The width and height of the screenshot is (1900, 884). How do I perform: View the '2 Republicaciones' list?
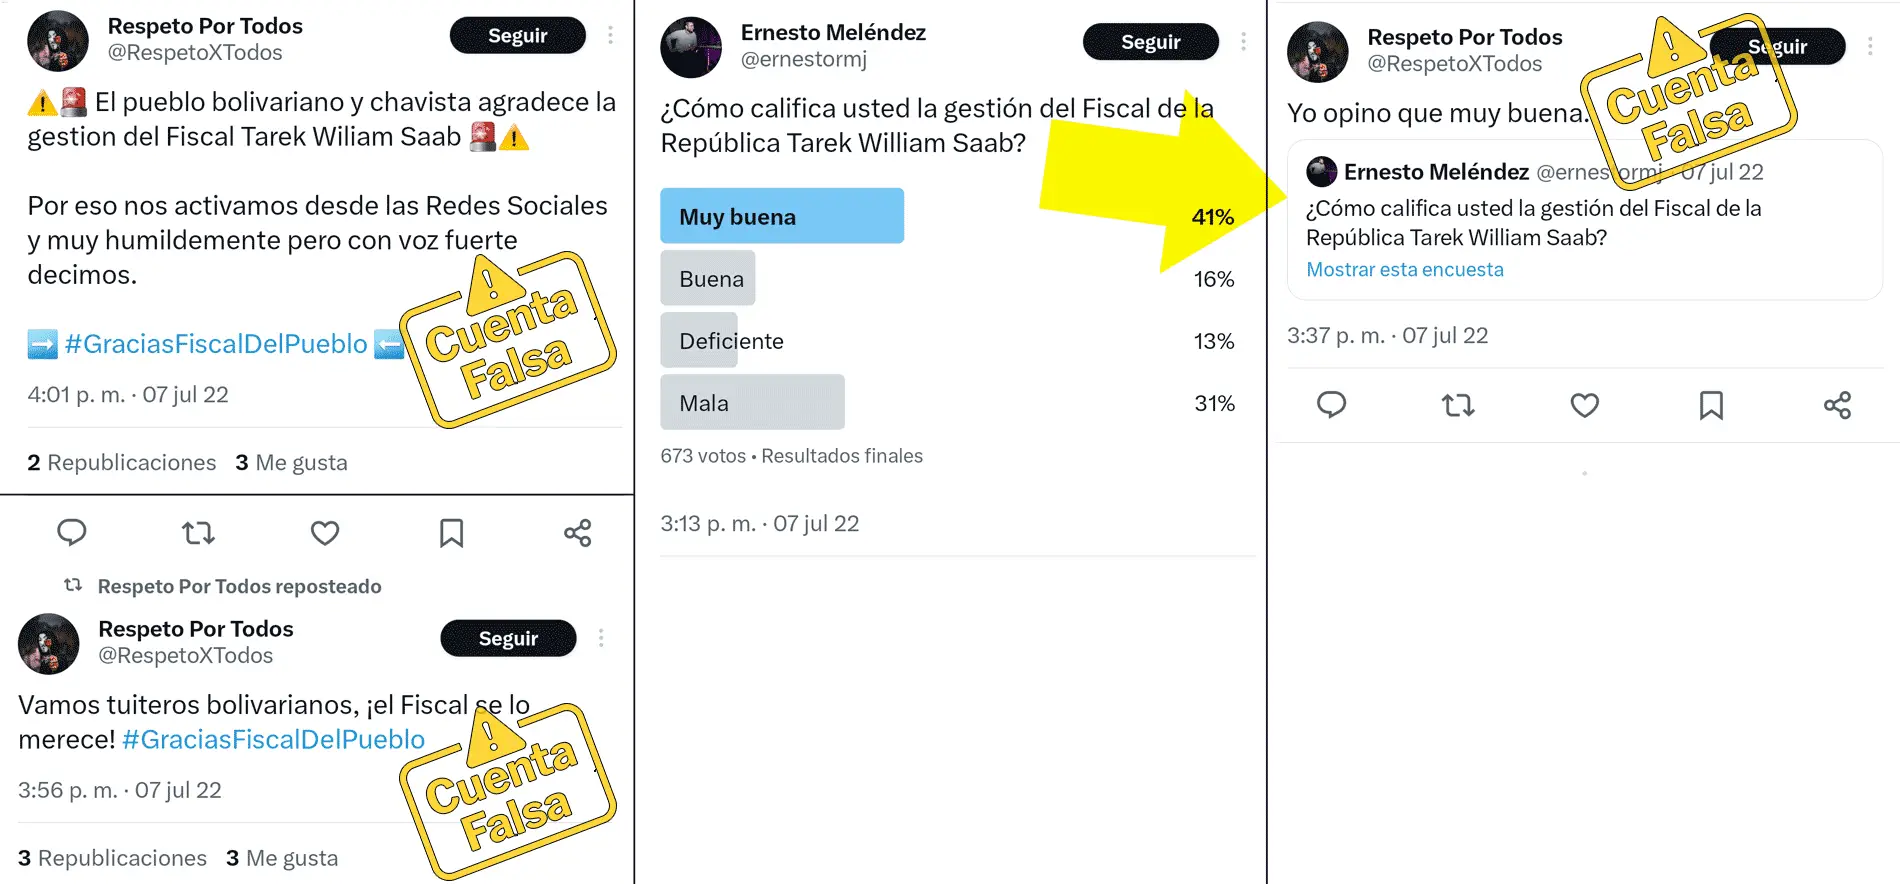(122, 463)
